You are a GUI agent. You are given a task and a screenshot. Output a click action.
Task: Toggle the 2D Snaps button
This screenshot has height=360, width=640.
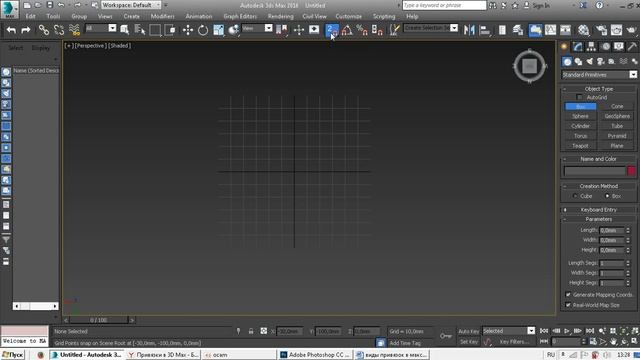click(332, 30)
